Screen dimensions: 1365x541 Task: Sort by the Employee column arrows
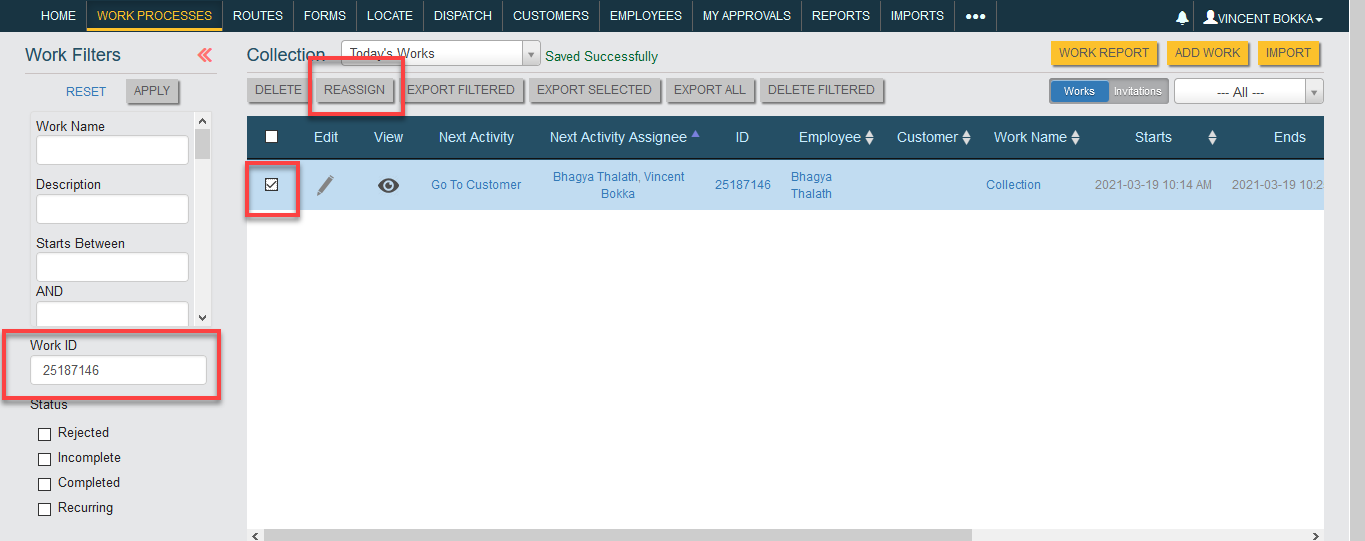click(869, 137)
